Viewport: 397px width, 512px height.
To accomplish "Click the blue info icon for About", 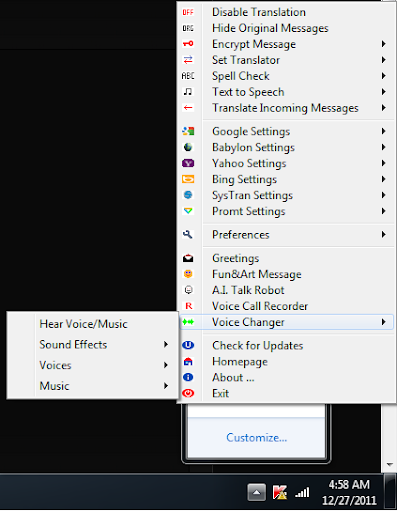I will (x=188, y=377).
